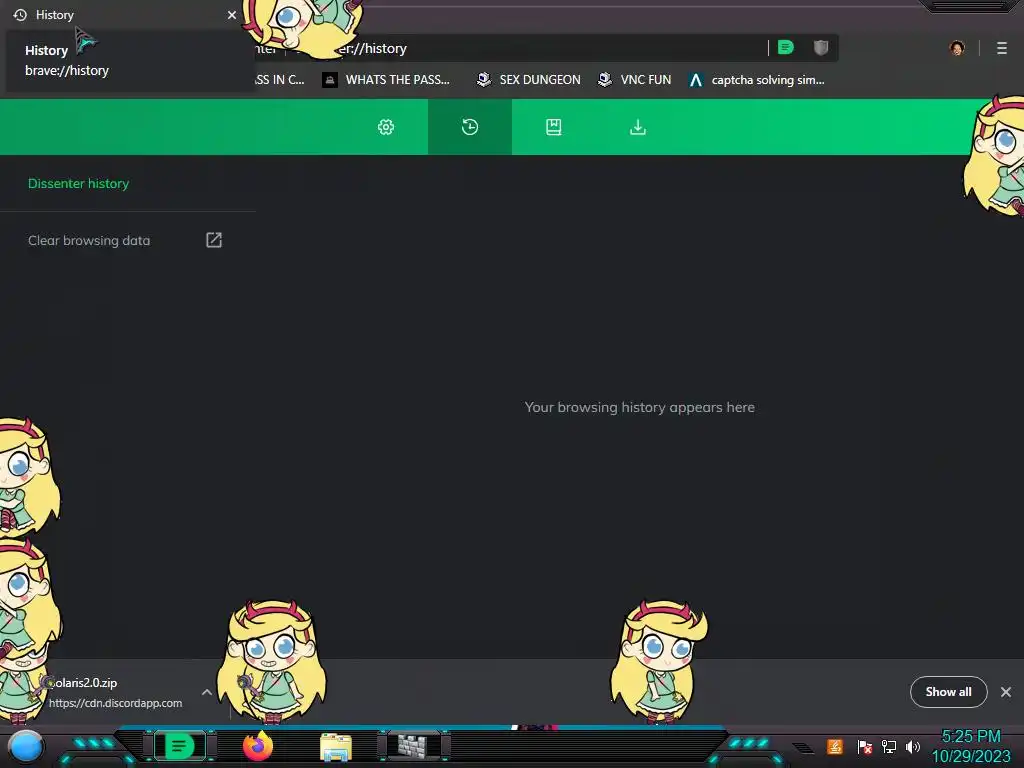Select Dissenter history in sidebar
This screenshot has height=768, width=1024.
click(x=78, y=184)
